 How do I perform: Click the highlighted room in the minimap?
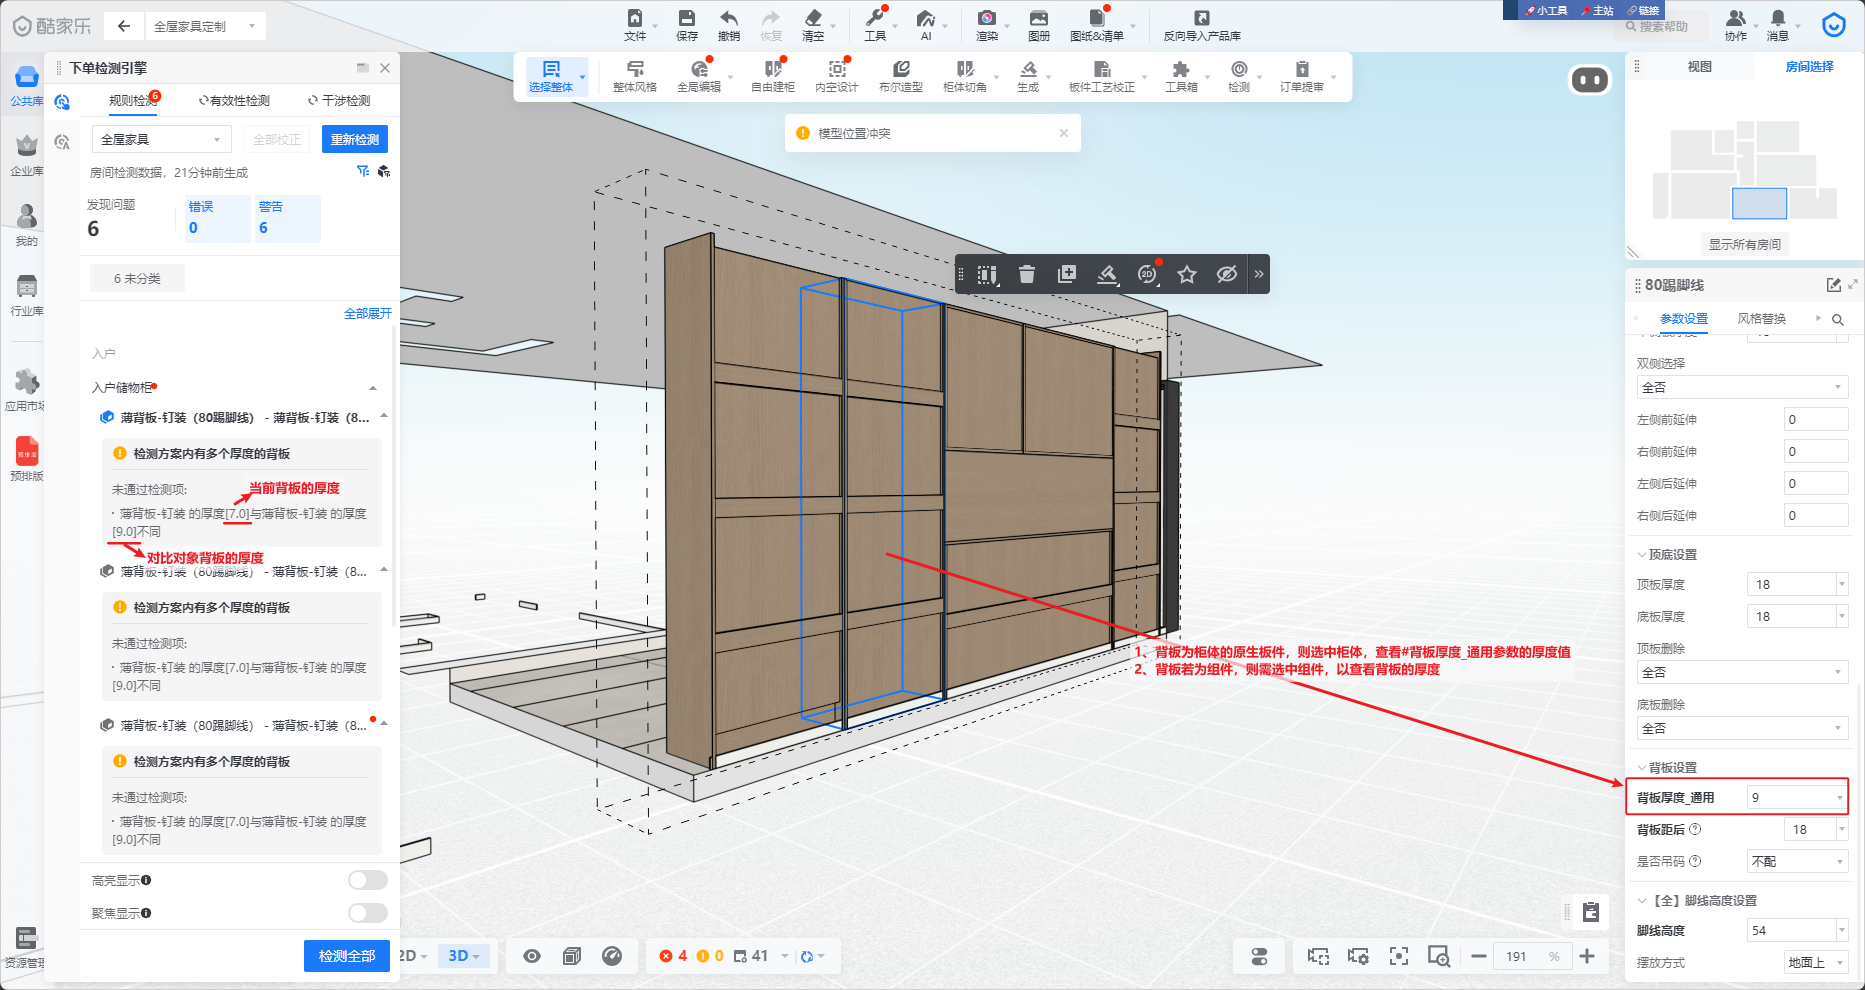[x=1759, y=203]
